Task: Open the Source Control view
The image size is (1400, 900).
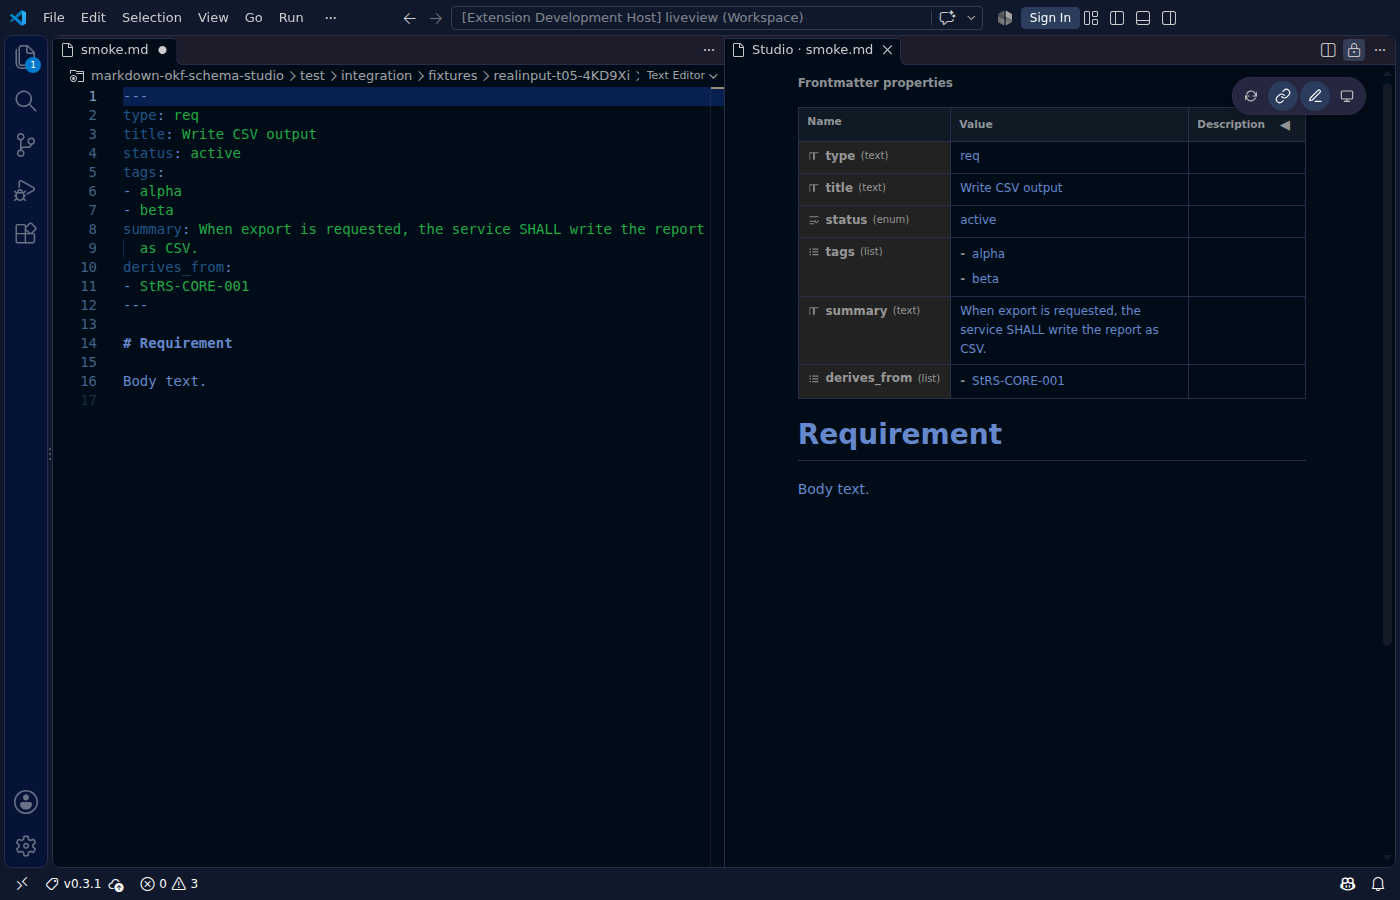Action: (x=26, y=145)
